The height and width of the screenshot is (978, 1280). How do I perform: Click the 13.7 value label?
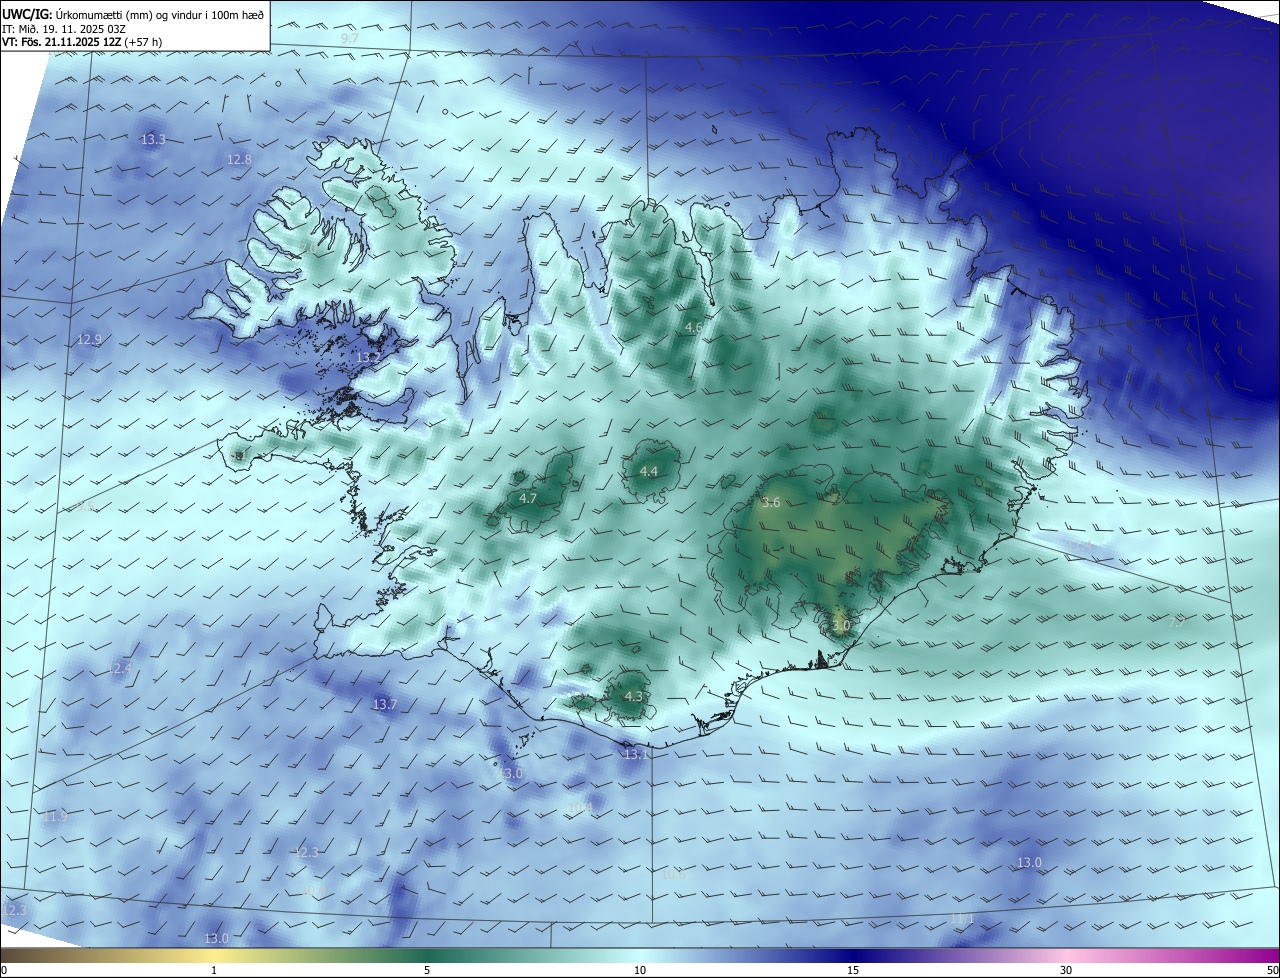pyautogui.click(x=385, y=705)
